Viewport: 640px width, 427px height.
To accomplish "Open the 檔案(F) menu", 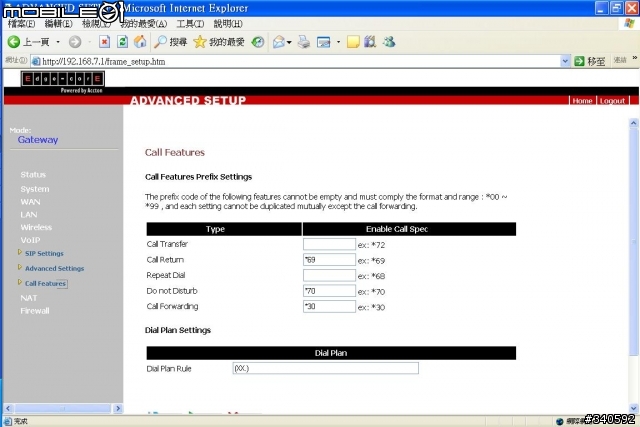I will 21,24.
